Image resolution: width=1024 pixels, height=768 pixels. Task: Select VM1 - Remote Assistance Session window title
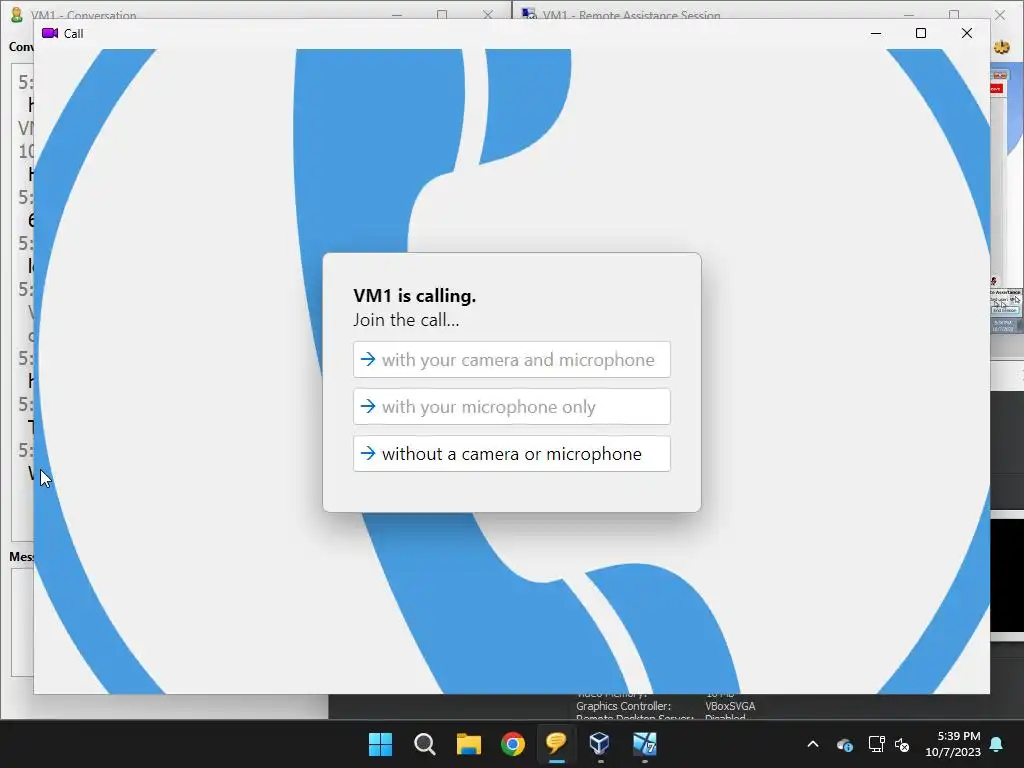632,14
